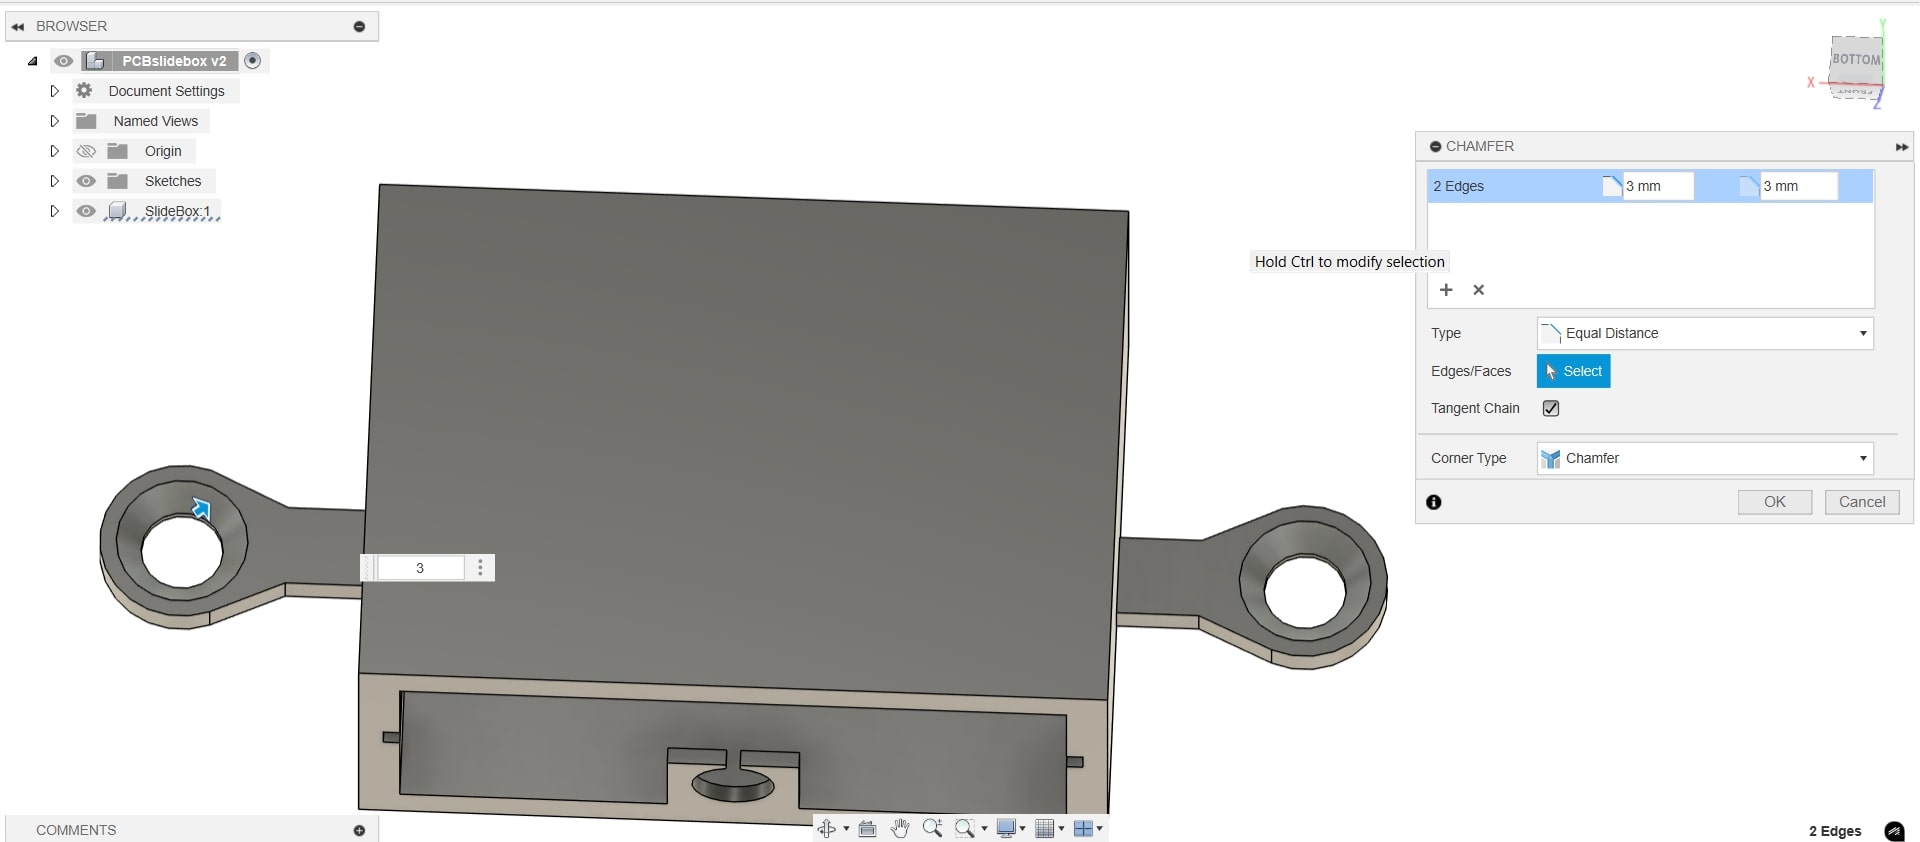Click the chamfer manipulator arrow on left ring
The height and width of the screenshot is (842, 1920).
pos(201,510)
